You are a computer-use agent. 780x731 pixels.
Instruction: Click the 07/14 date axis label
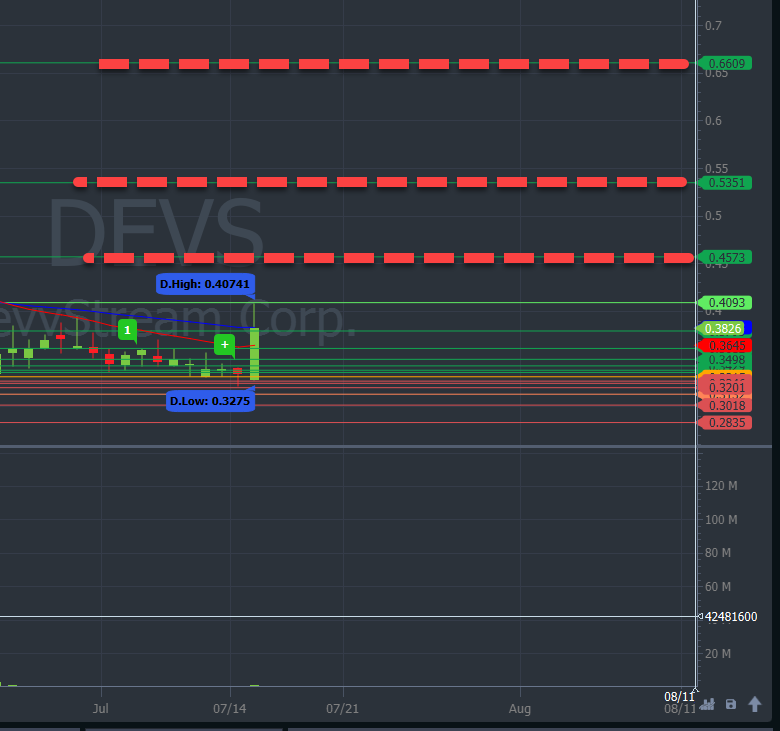pos(229,709)
